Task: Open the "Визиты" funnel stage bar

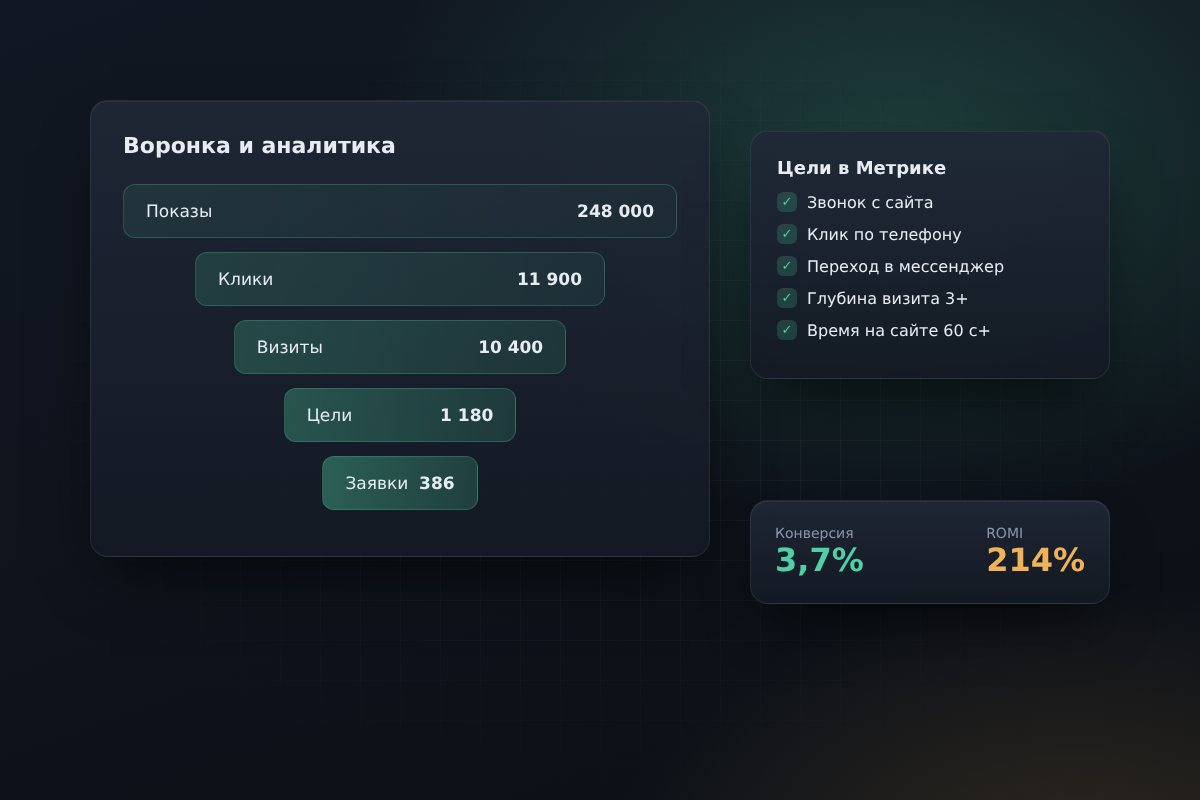Action: [400, 347]
